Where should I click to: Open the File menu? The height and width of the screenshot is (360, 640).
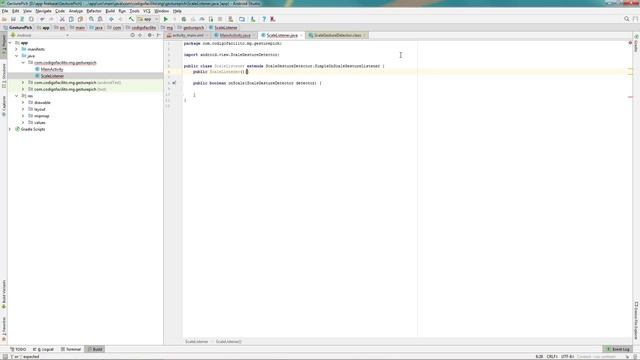point(5,11)
